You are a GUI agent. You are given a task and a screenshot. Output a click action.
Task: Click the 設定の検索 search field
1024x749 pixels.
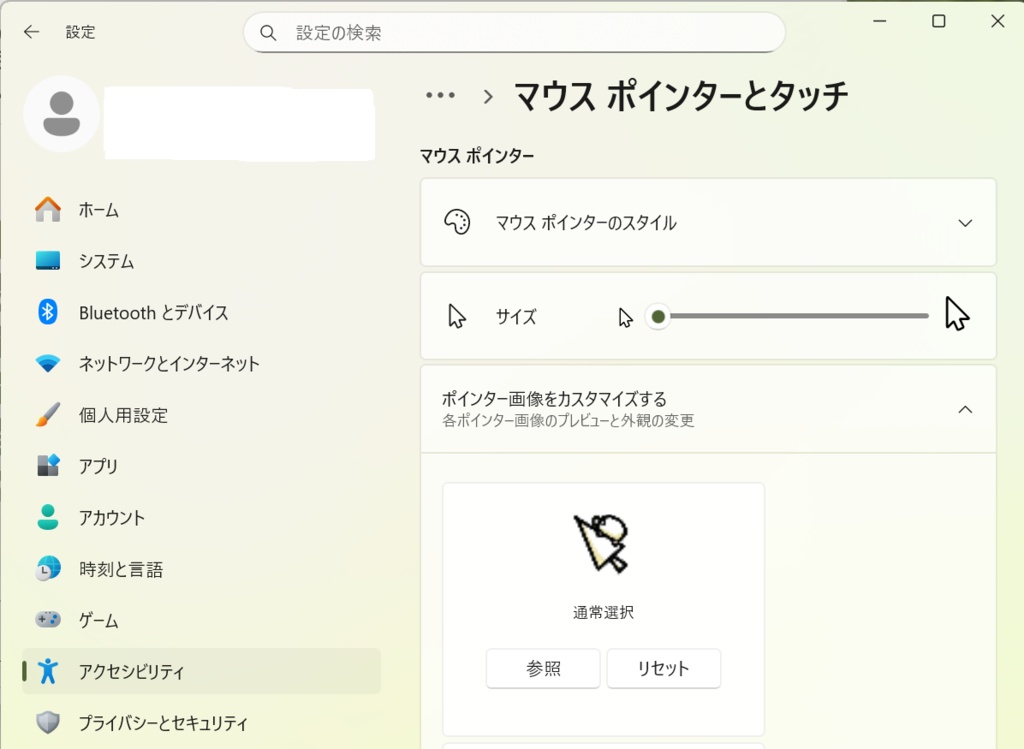coord(515,32)
